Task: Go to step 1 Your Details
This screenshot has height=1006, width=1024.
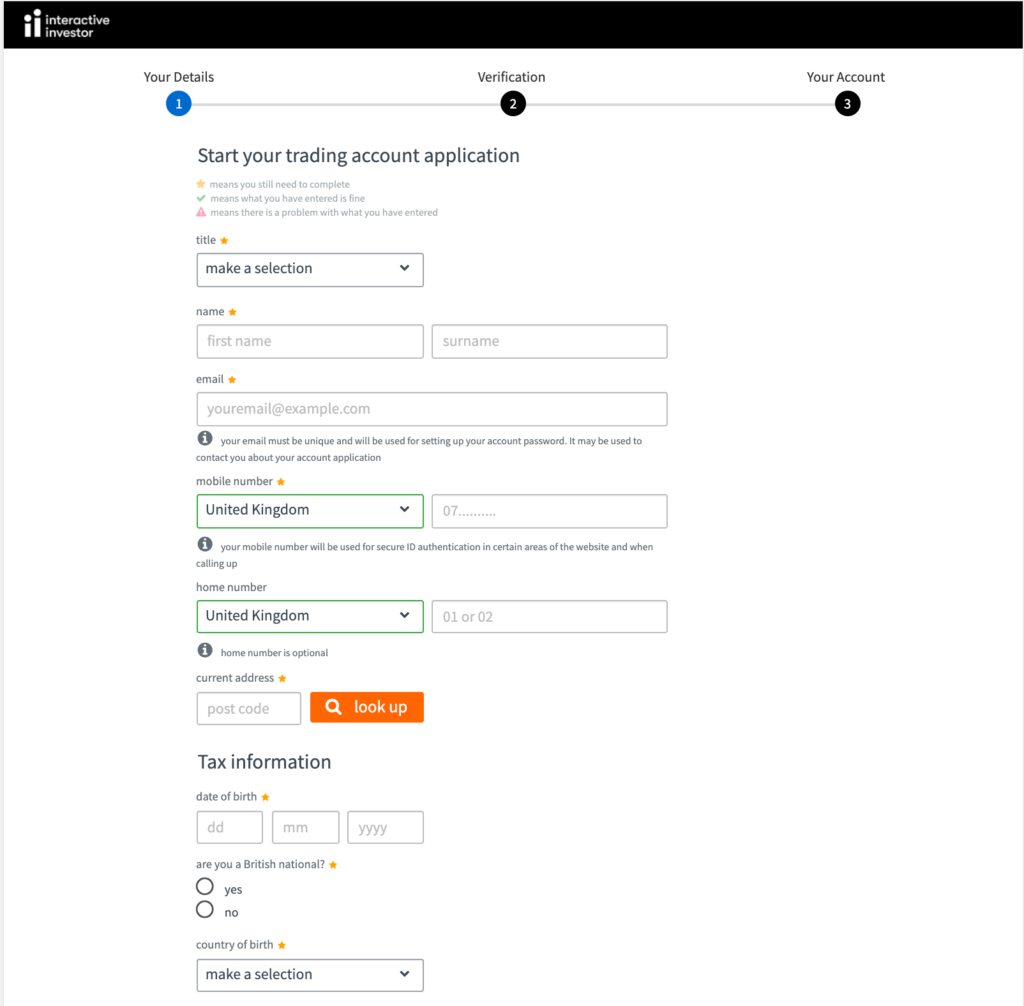Action: point(178,104)
